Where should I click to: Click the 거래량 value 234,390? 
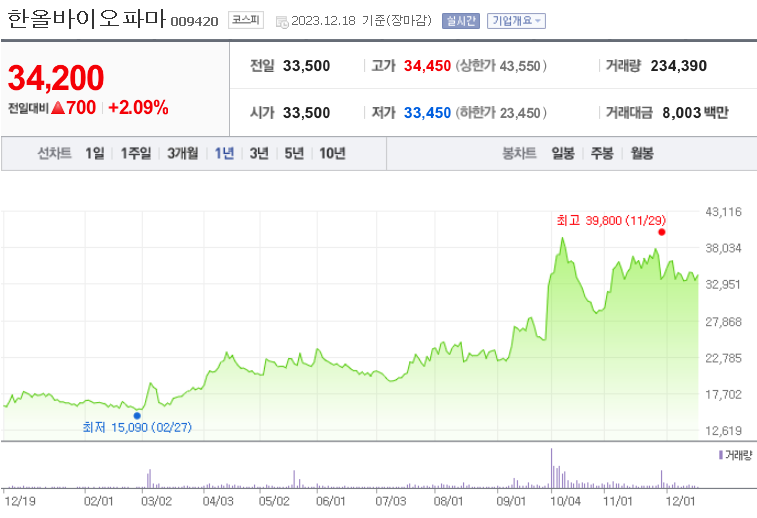(x=678, y=66)
